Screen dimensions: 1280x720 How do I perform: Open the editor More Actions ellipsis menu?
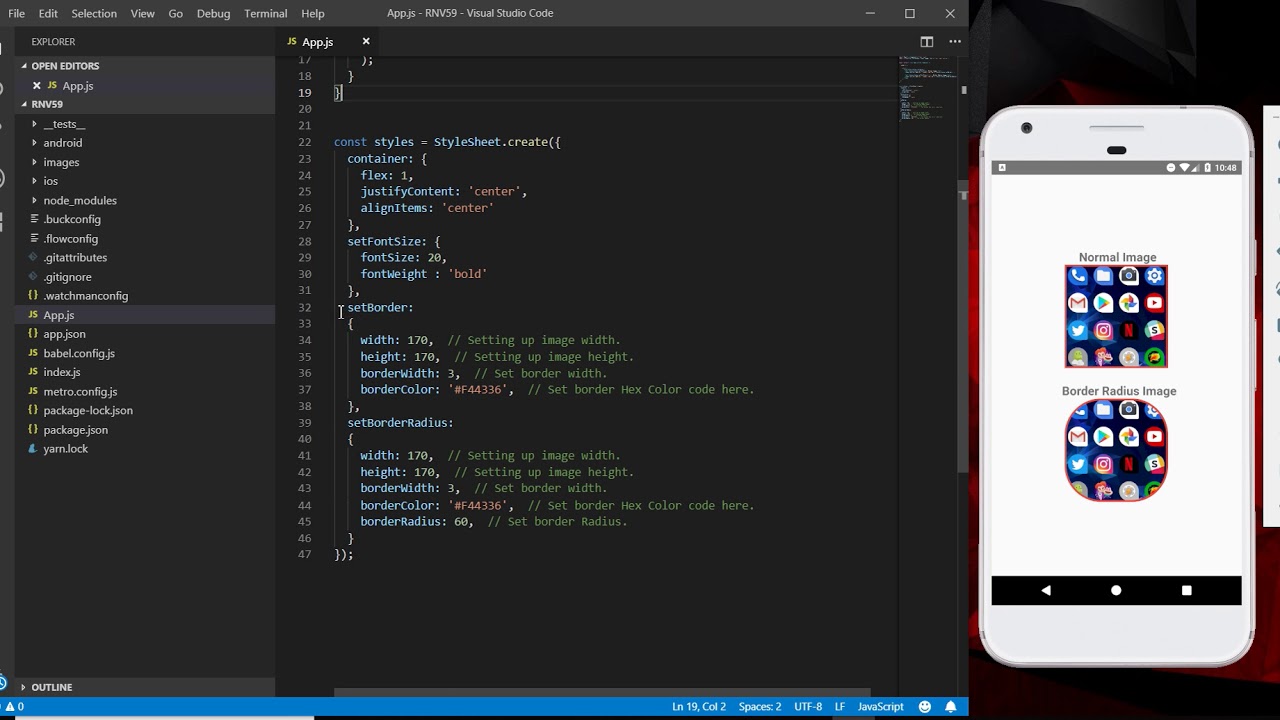955,42
